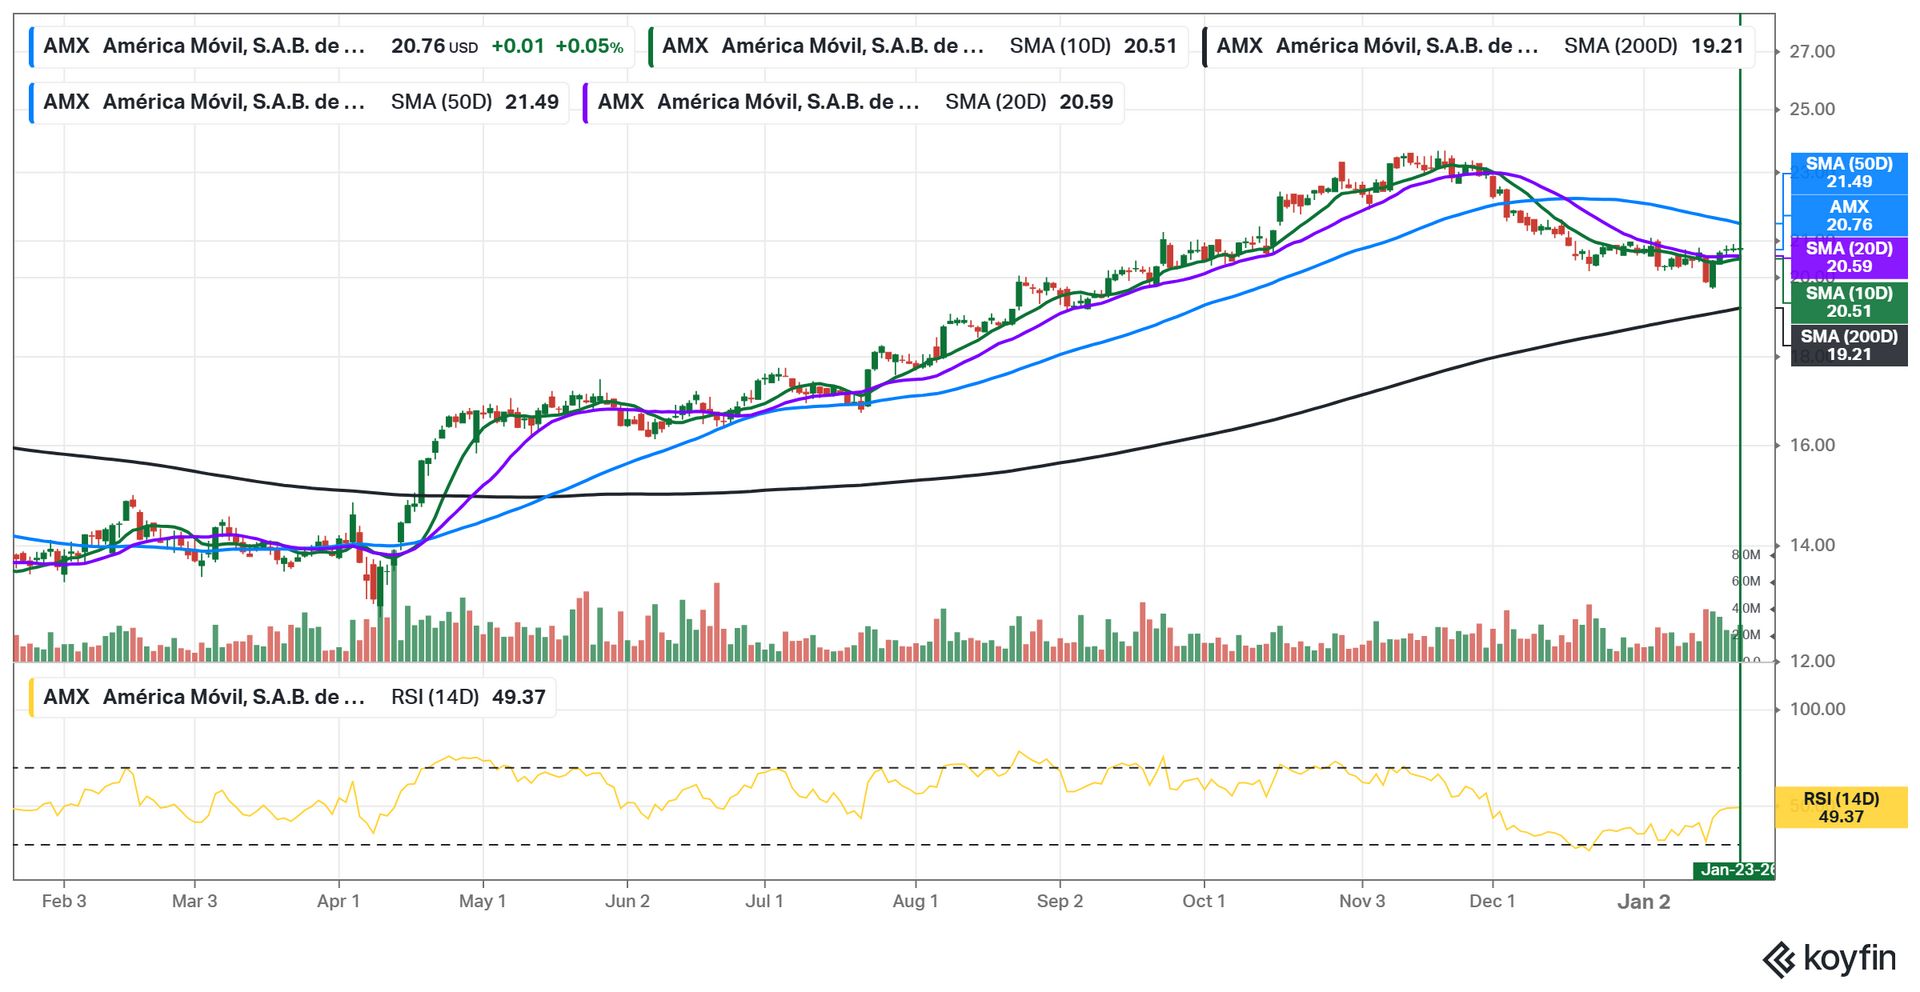Click the green SMA (10D) tag on price axis
This screenshot has height=992, width=1920.
(x=1849, y=302)
